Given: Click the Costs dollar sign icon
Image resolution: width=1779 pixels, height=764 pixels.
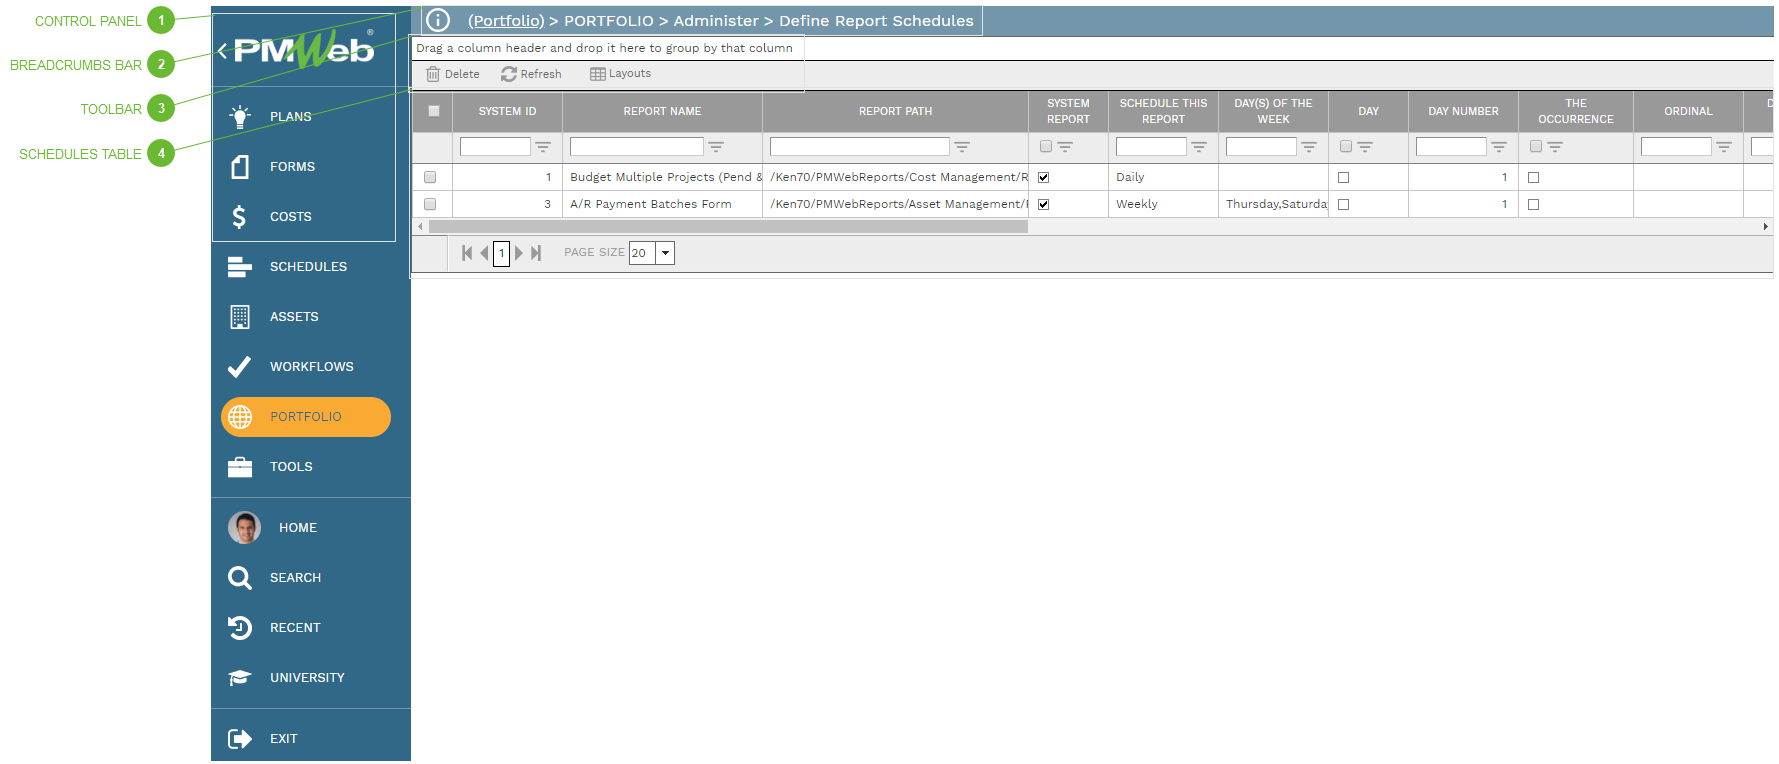Looking at the screenshot, I should pos(239,217).
